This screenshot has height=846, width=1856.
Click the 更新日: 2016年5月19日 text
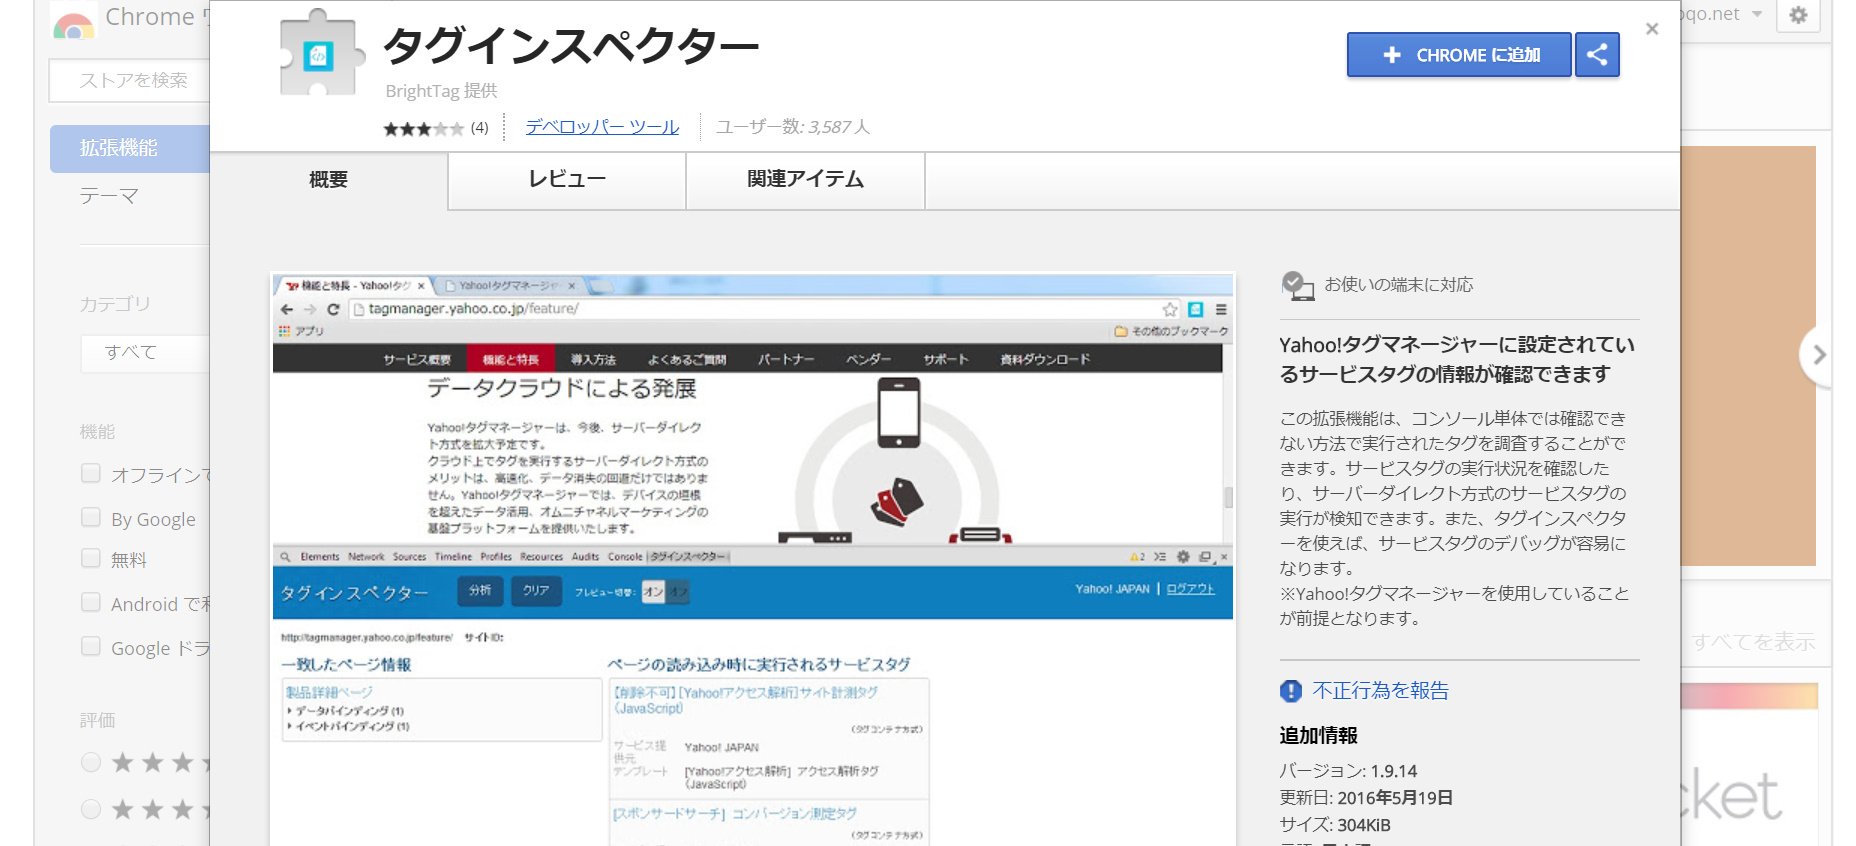1366,798
